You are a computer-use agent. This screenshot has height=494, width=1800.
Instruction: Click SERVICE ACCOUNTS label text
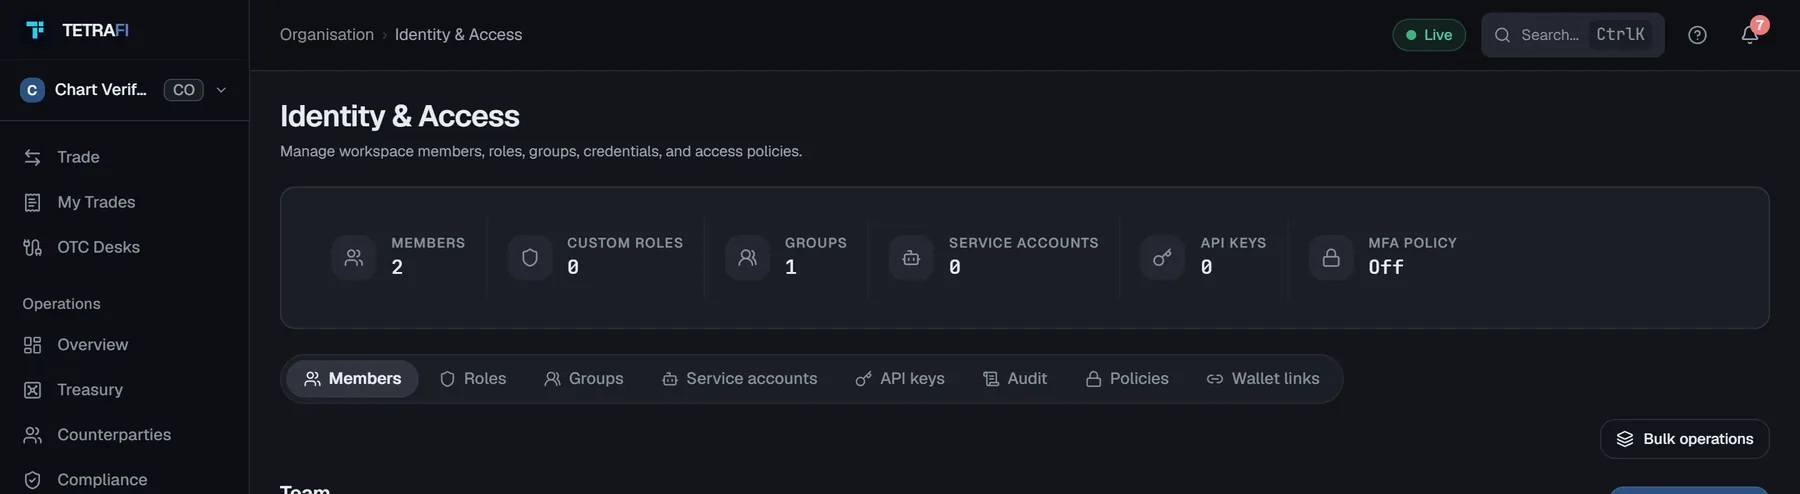(1024, 243)
